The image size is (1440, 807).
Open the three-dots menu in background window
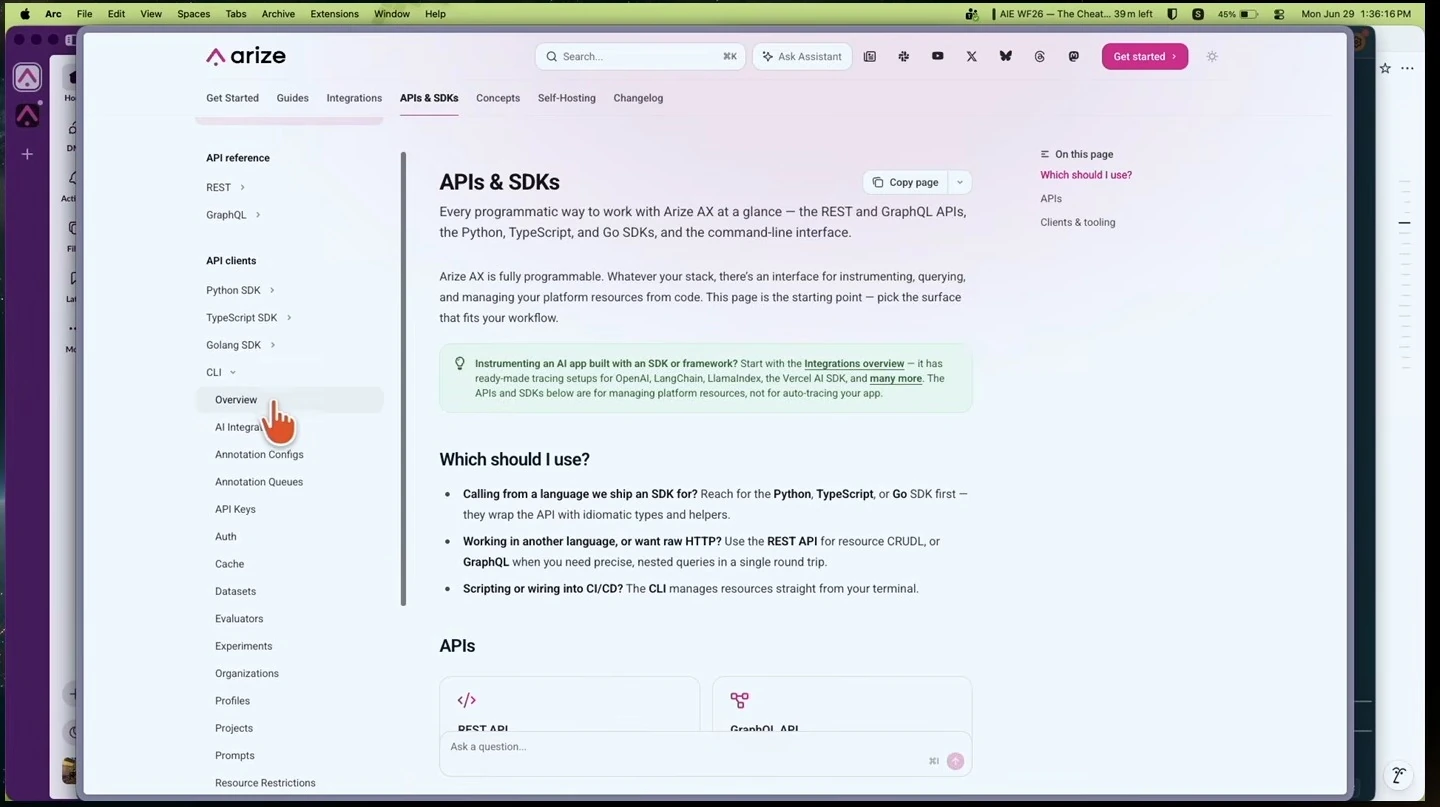(1407, 68)
